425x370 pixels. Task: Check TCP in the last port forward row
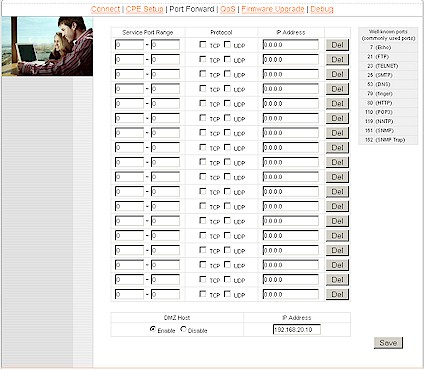pyautogui.click(x=203, y=294)
